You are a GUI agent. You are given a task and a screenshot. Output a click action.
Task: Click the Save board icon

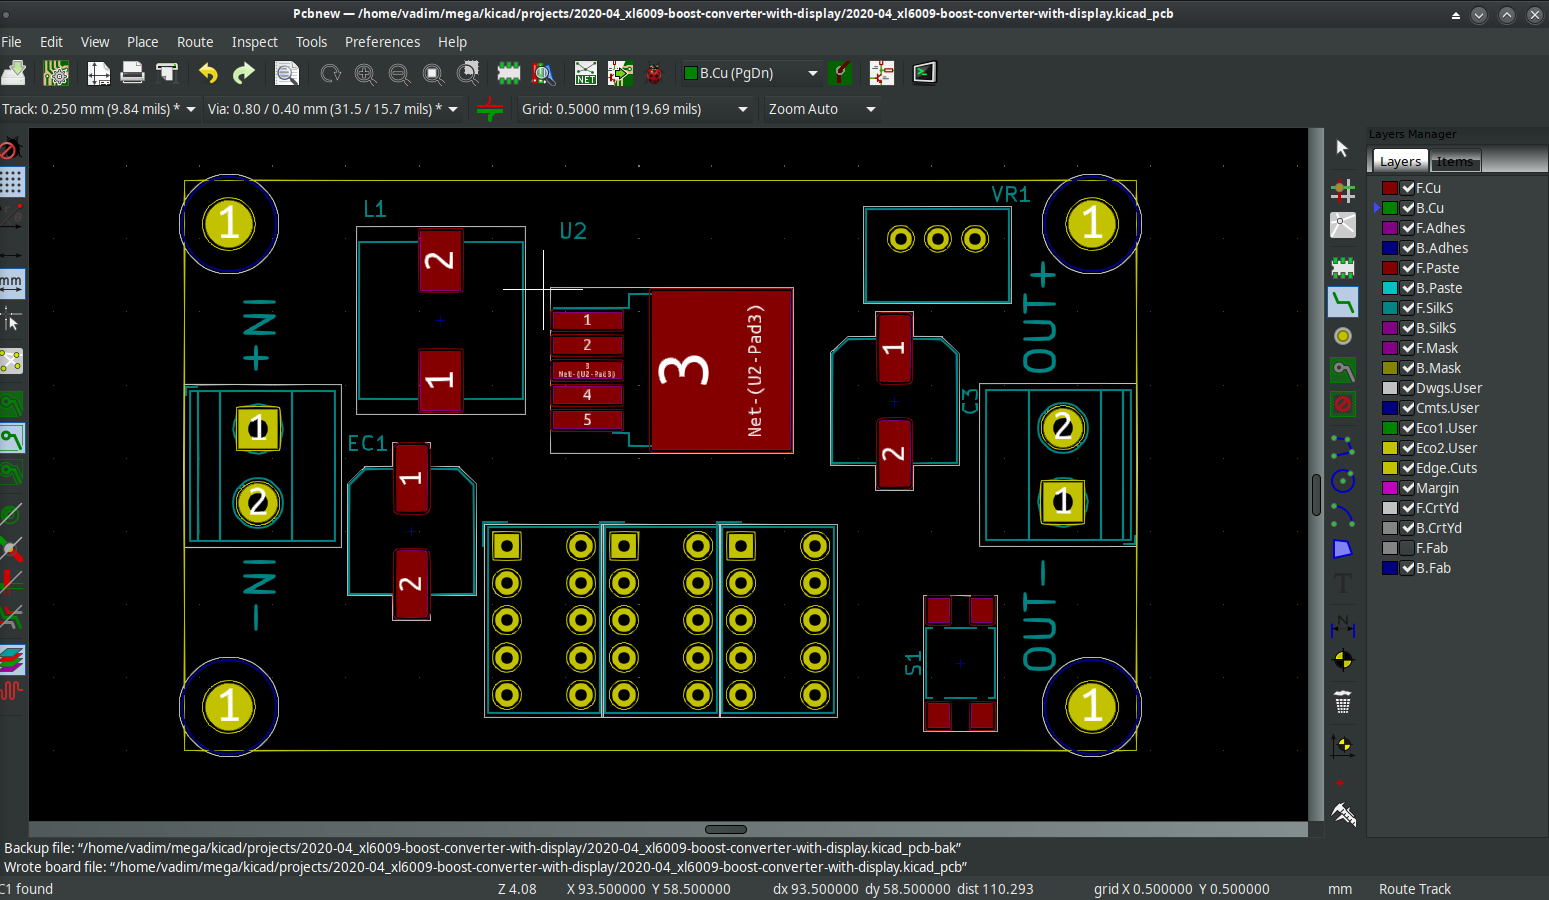coord(15,73)
